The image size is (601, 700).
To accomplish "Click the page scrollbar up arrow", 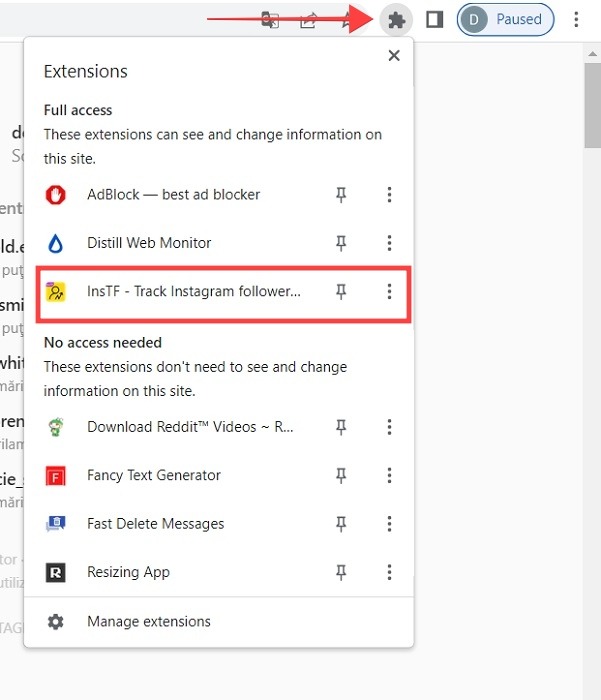I will 593,54.
